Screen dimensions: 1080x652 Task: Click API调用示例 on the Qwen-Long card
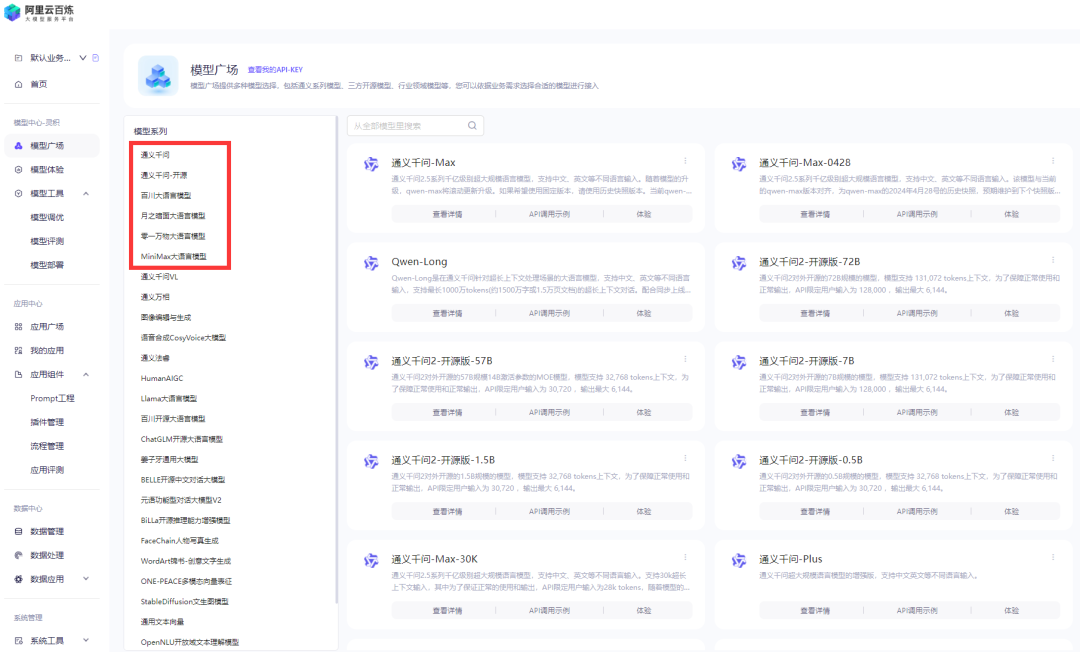coord(549,313)
